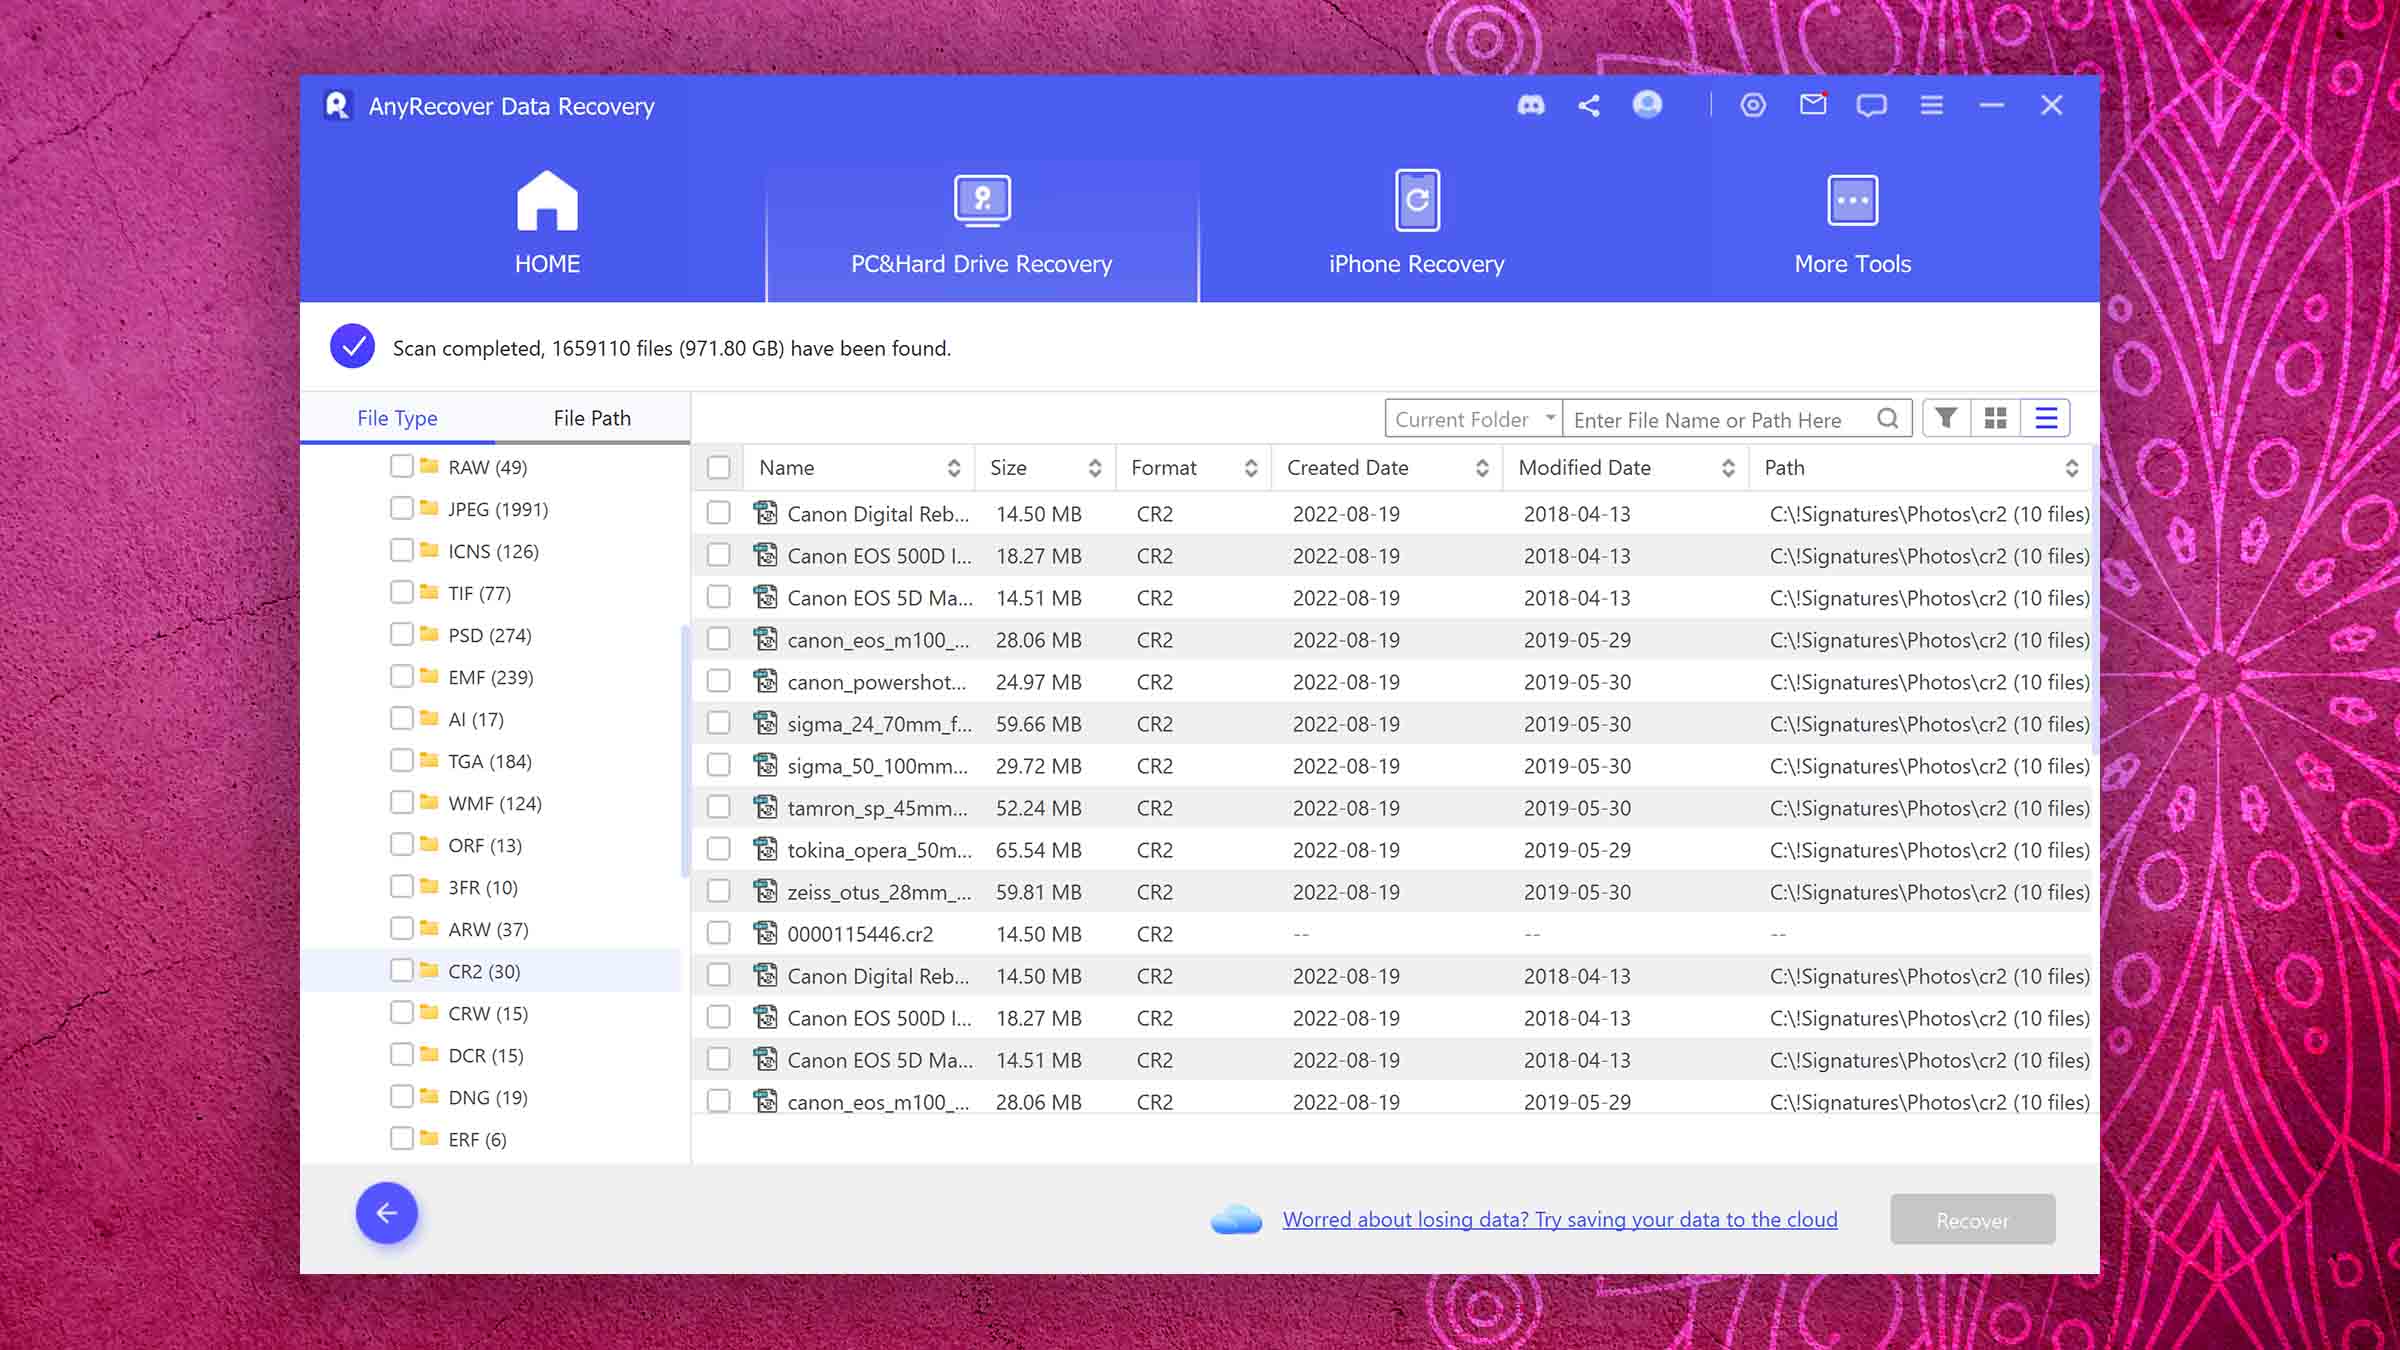Check the RAW (49) checkbox
The image size is (2400, 1350).
pyautogui.click(x=402, y=466)
